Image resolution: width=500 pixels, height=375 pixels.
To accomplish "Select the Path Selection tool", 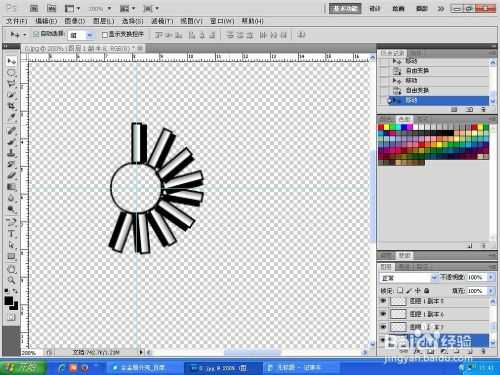I will tap(12, 245).
